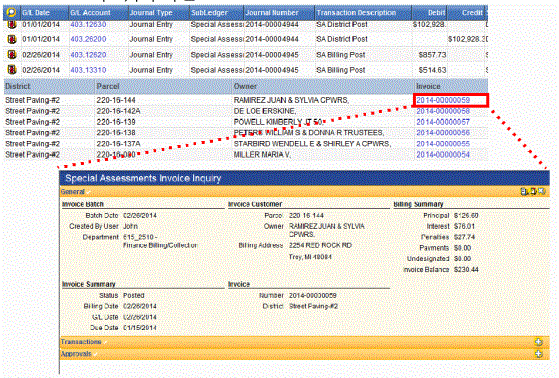Select the Parcel column header

(x=107, y=86)
